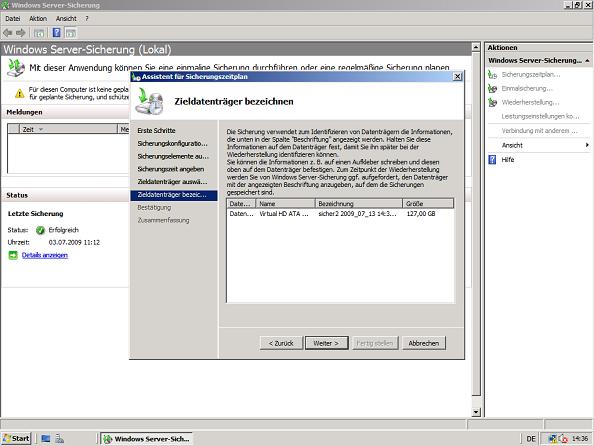Click the green icon beside Details anzeigen
594x446 pixels.
pos(13,255)
